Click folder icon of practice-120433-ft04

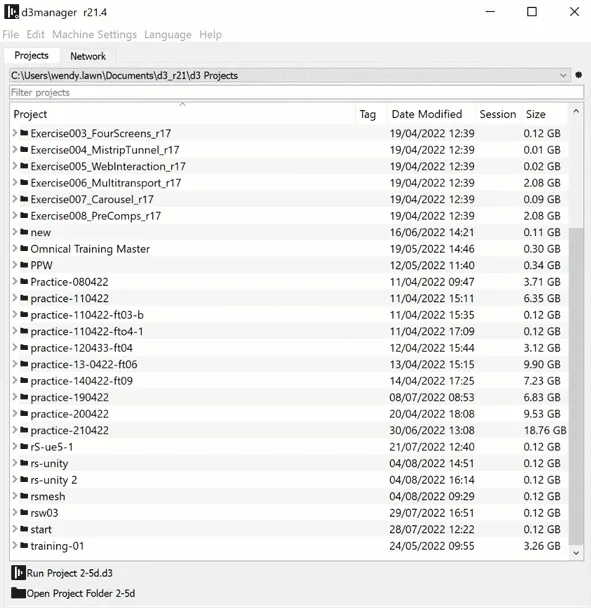pos(24,347)
